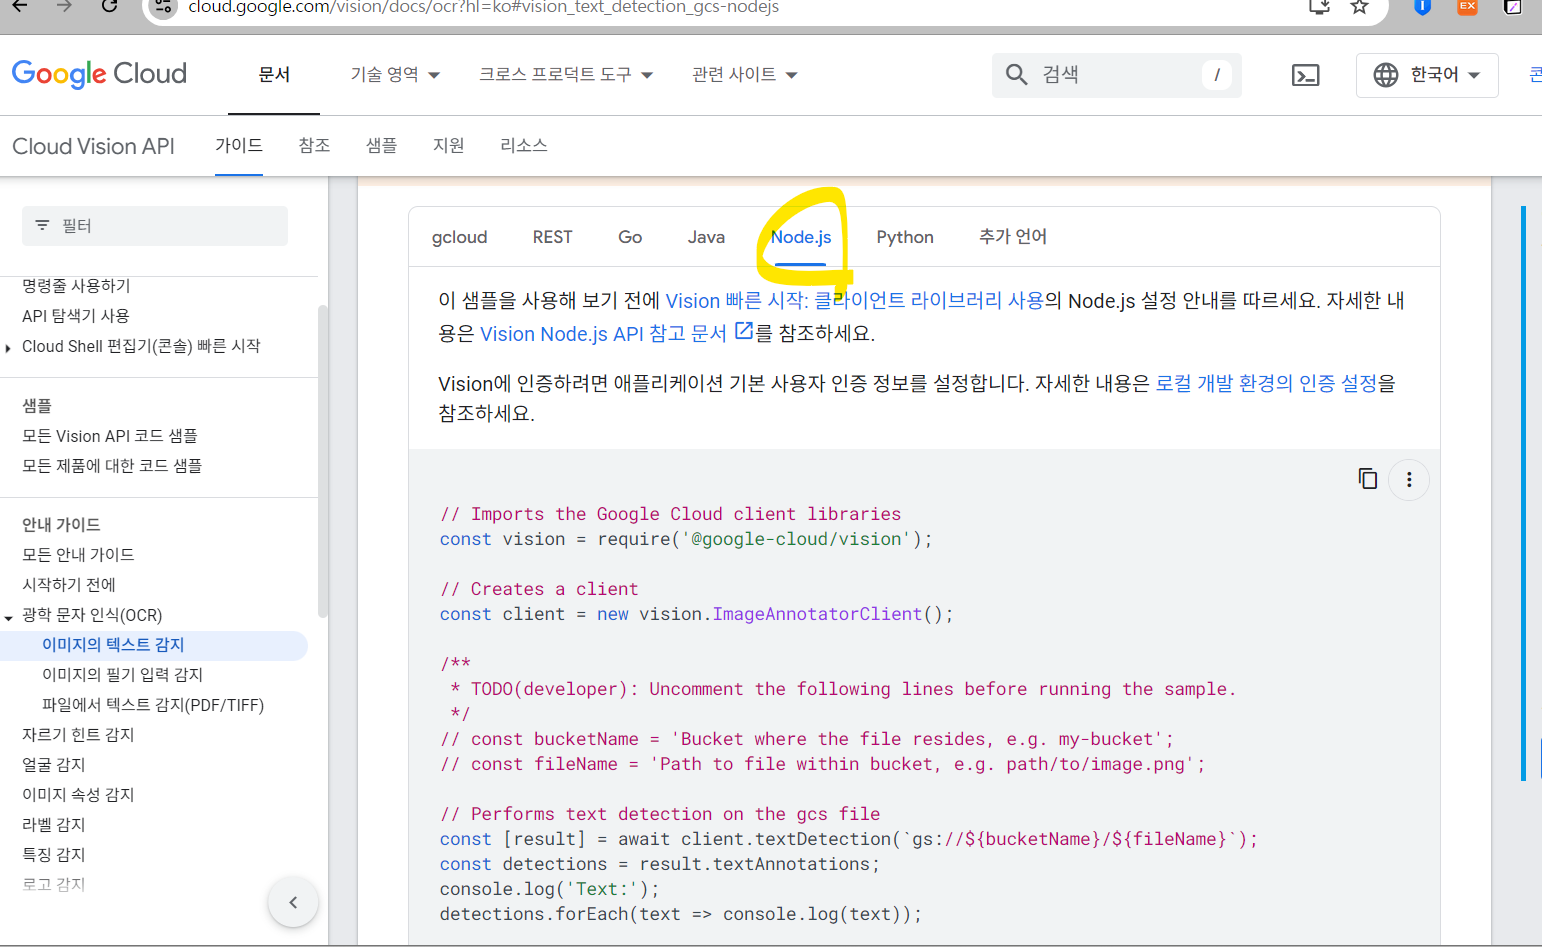1542x947 pixels.
Task: Switch to the 샘플 tab
Action: (x=381, y=146)
